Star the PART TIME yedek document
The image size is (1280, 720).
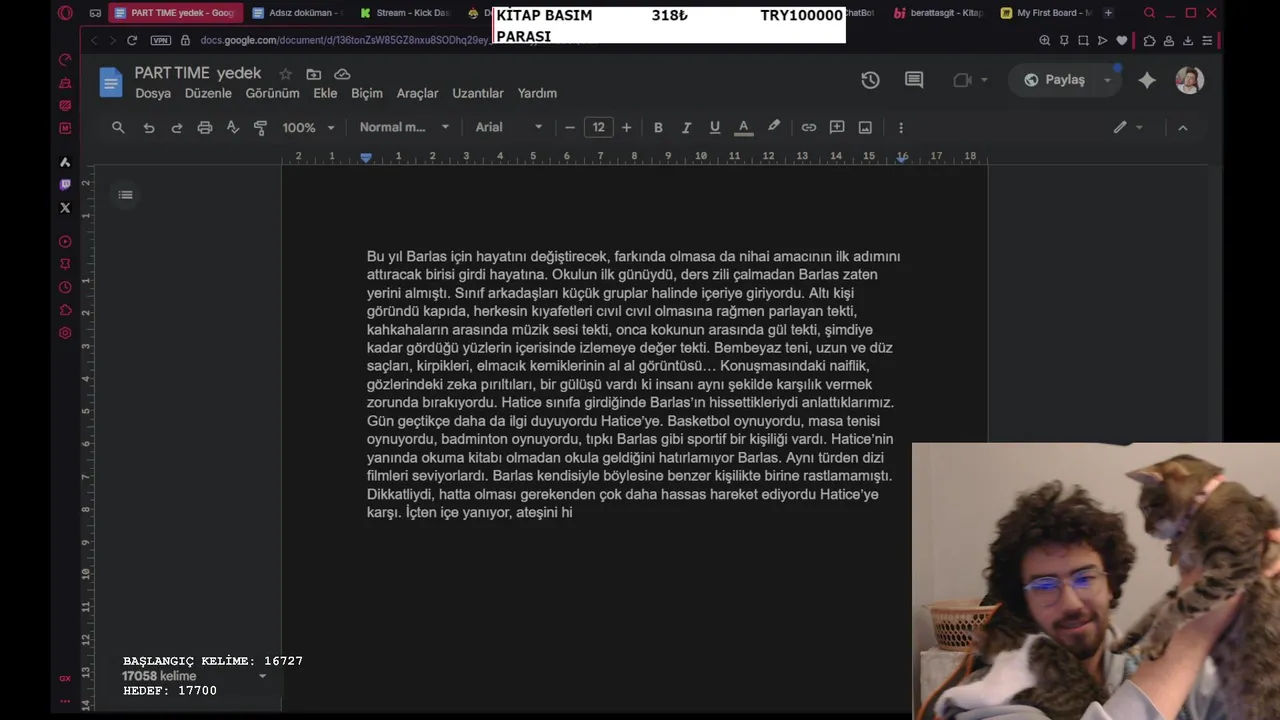tap(286, 74)
